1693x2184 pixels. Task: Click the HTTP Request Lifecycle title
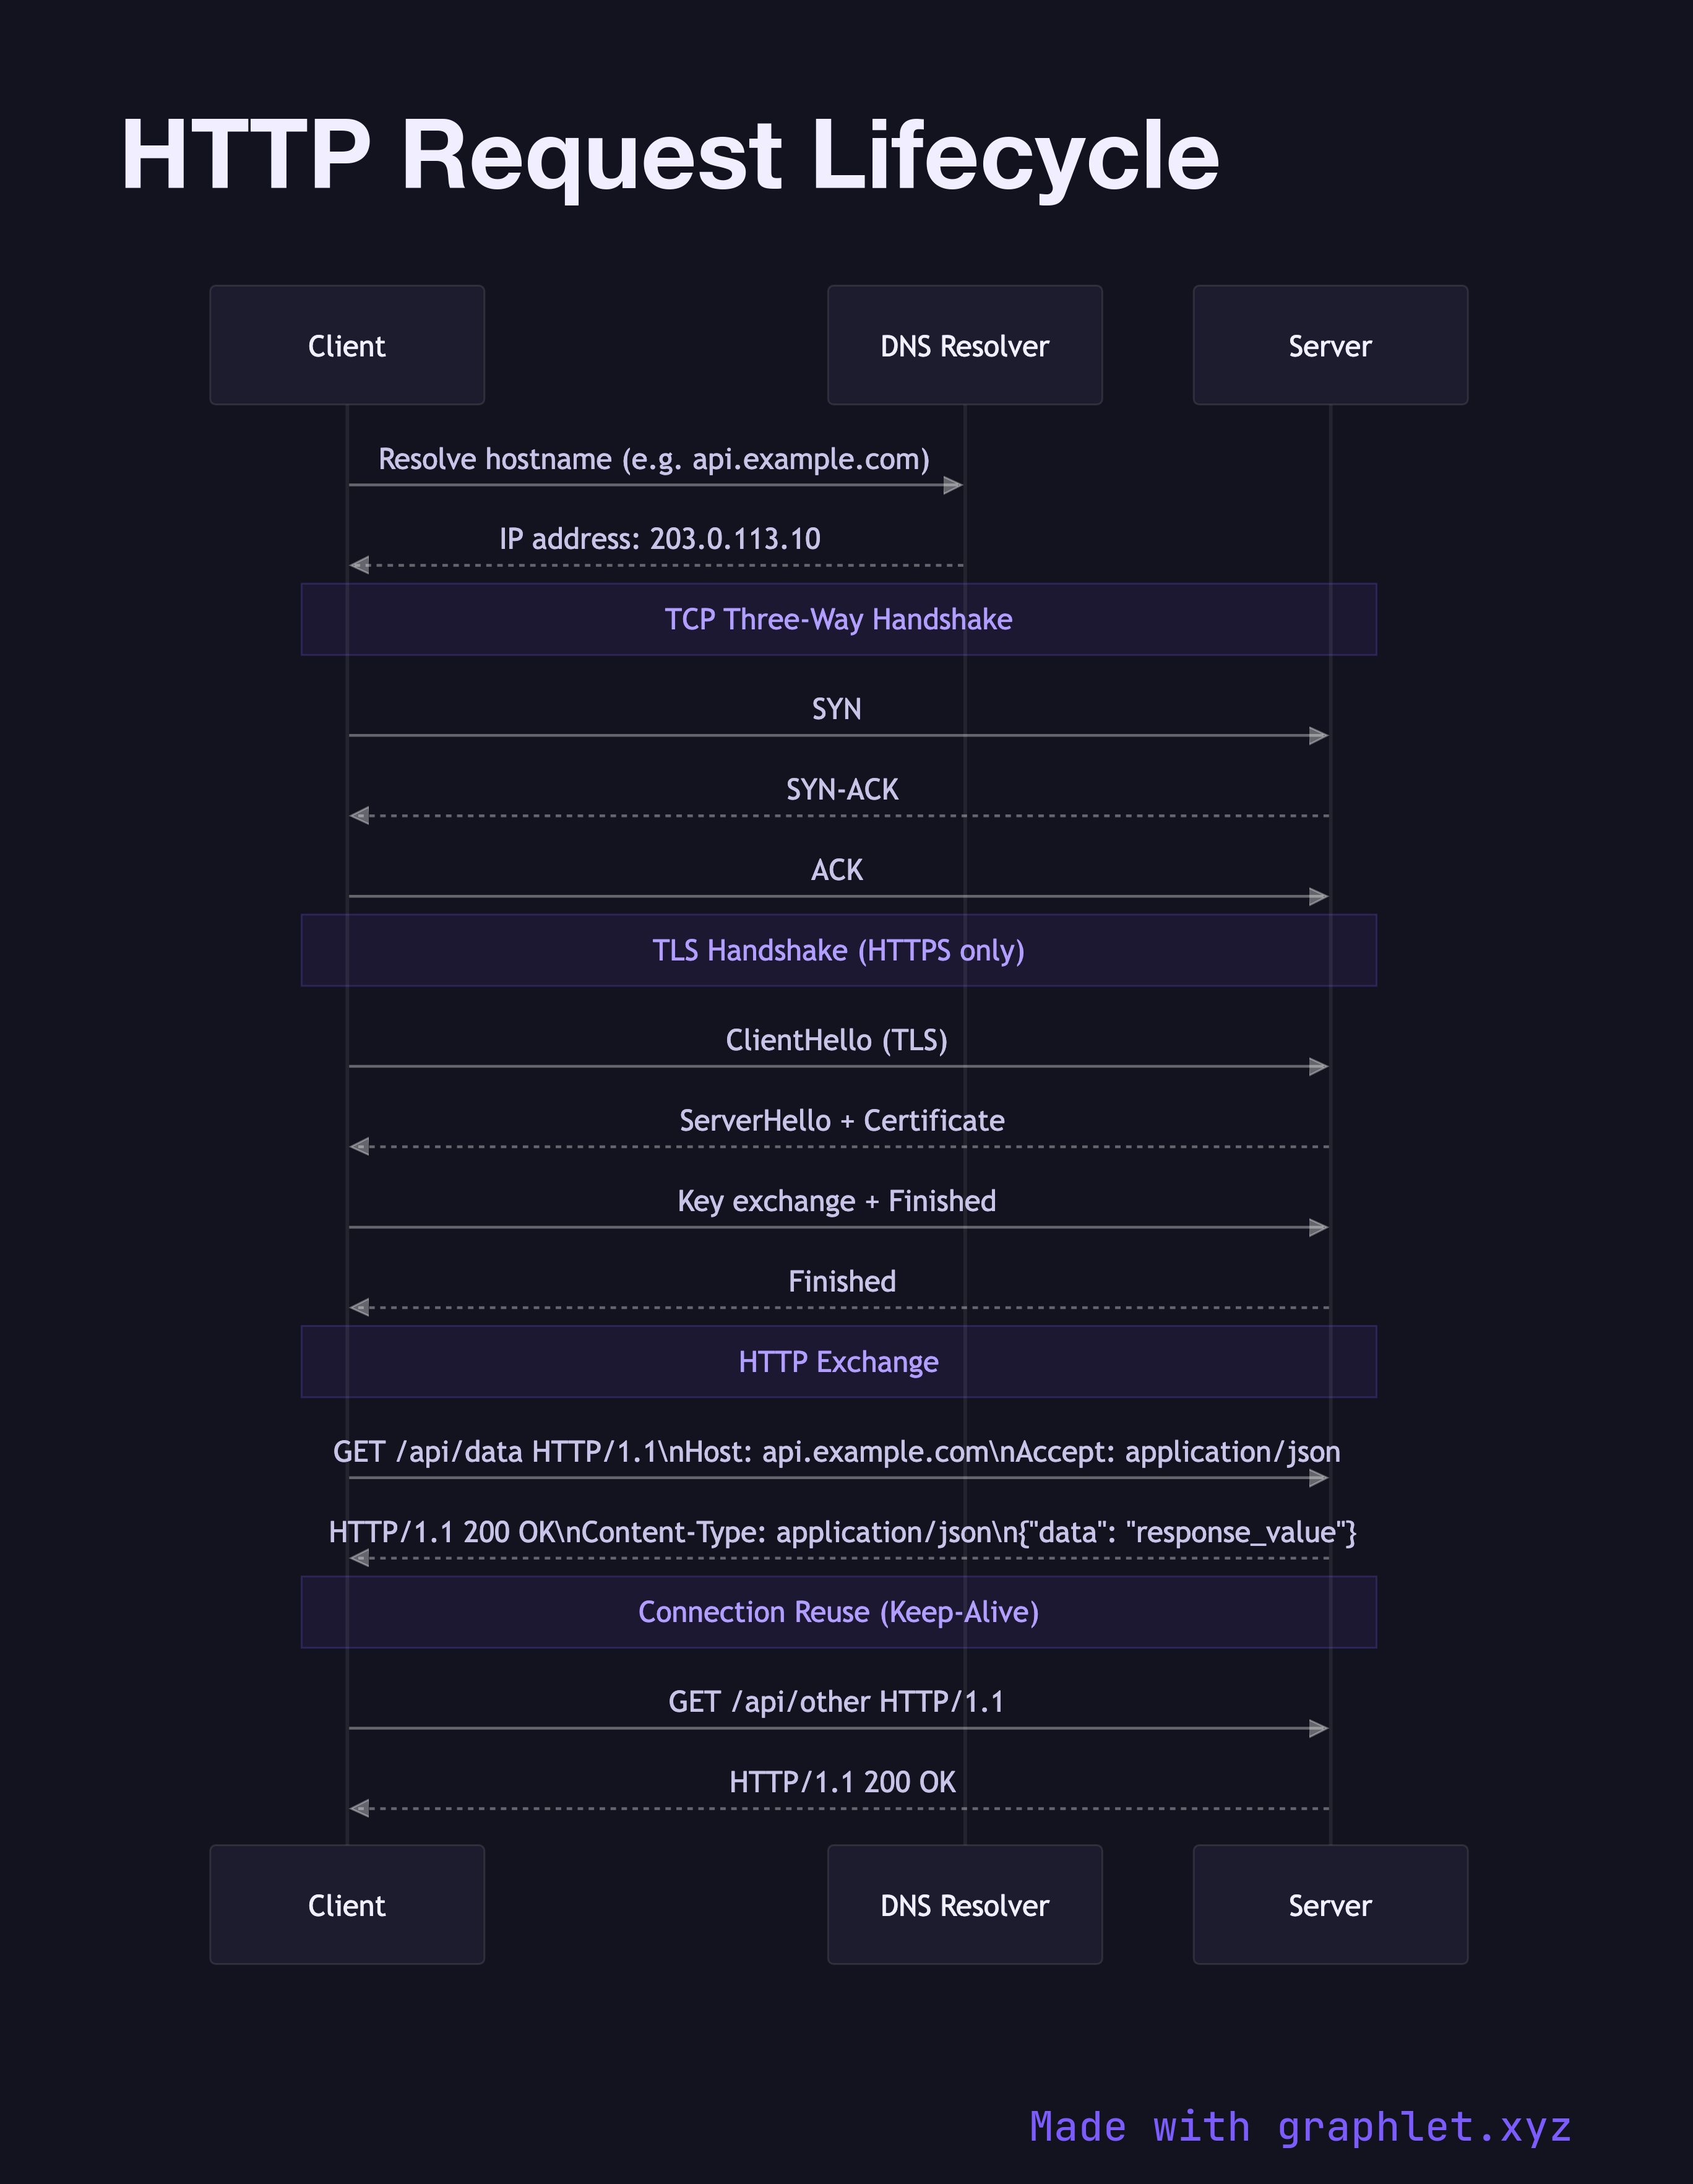pos(669,155)
